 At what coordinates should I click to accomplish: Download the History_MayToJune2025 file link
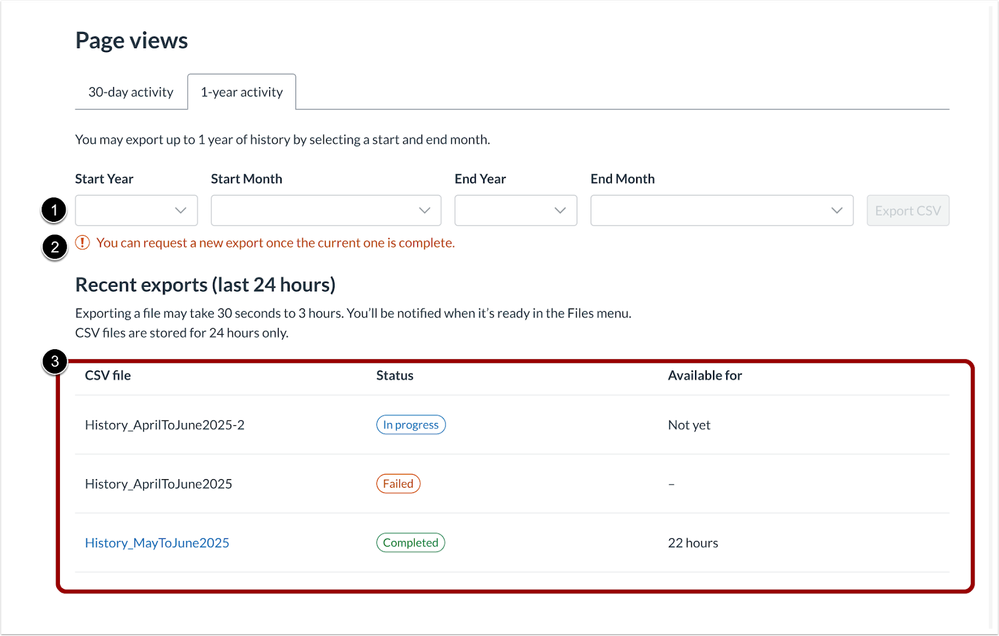tap(157, 543)
